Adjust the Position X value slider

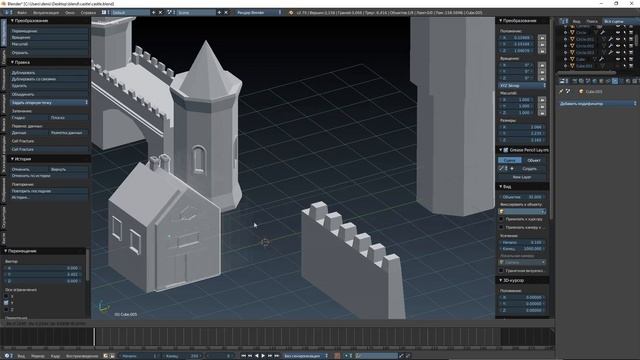pyautogui.click(x=517, y=38)
